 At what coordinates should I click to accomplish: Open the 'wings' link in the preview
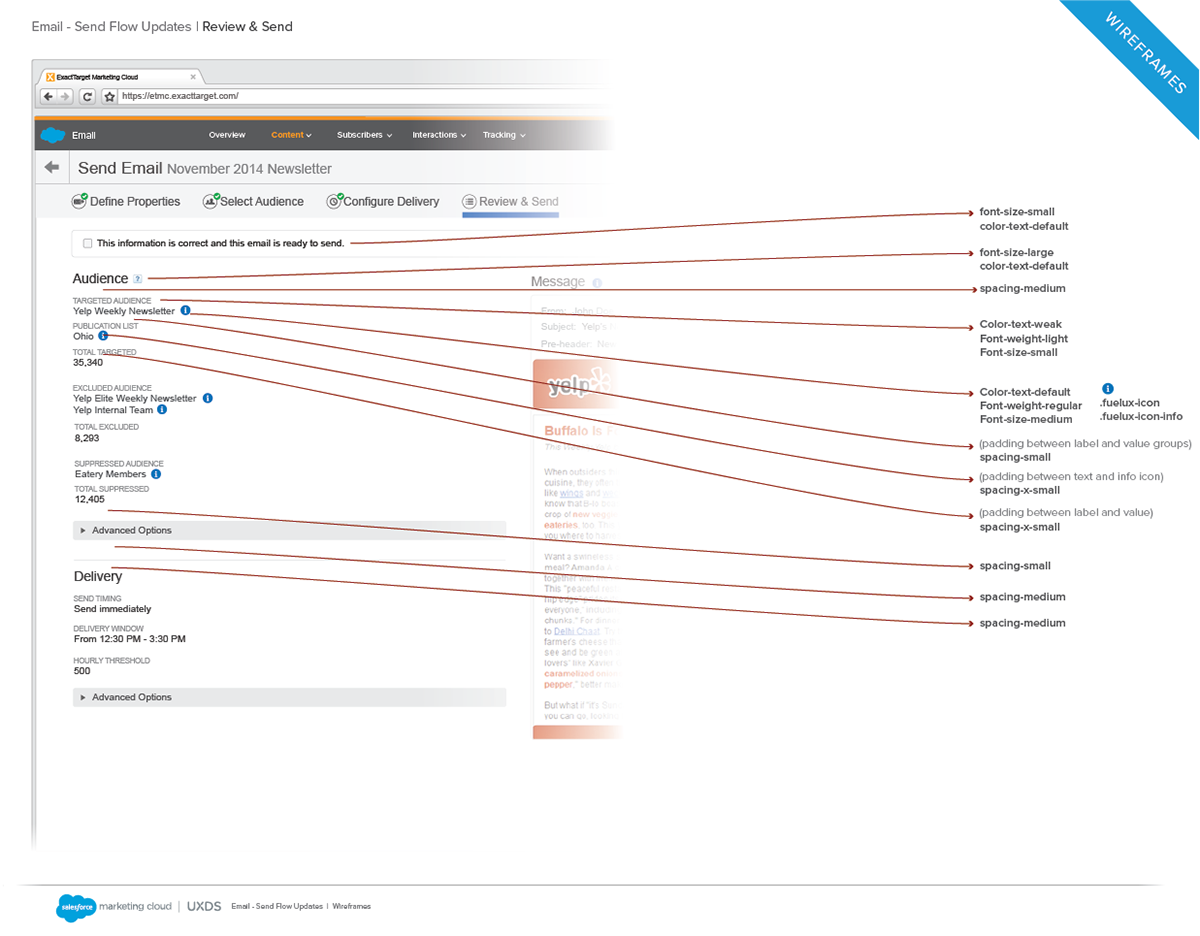point(571,493)
